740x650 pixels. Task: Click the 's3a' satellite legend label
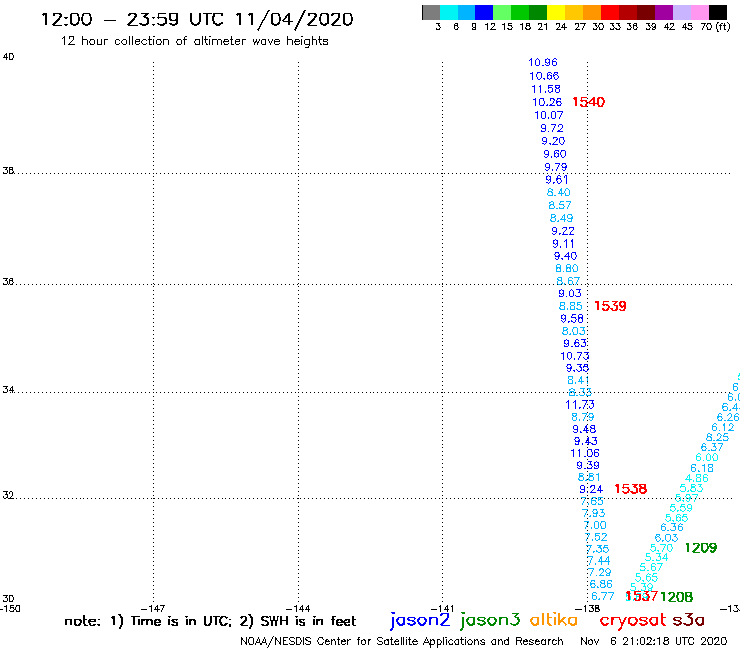click(689, 620)
